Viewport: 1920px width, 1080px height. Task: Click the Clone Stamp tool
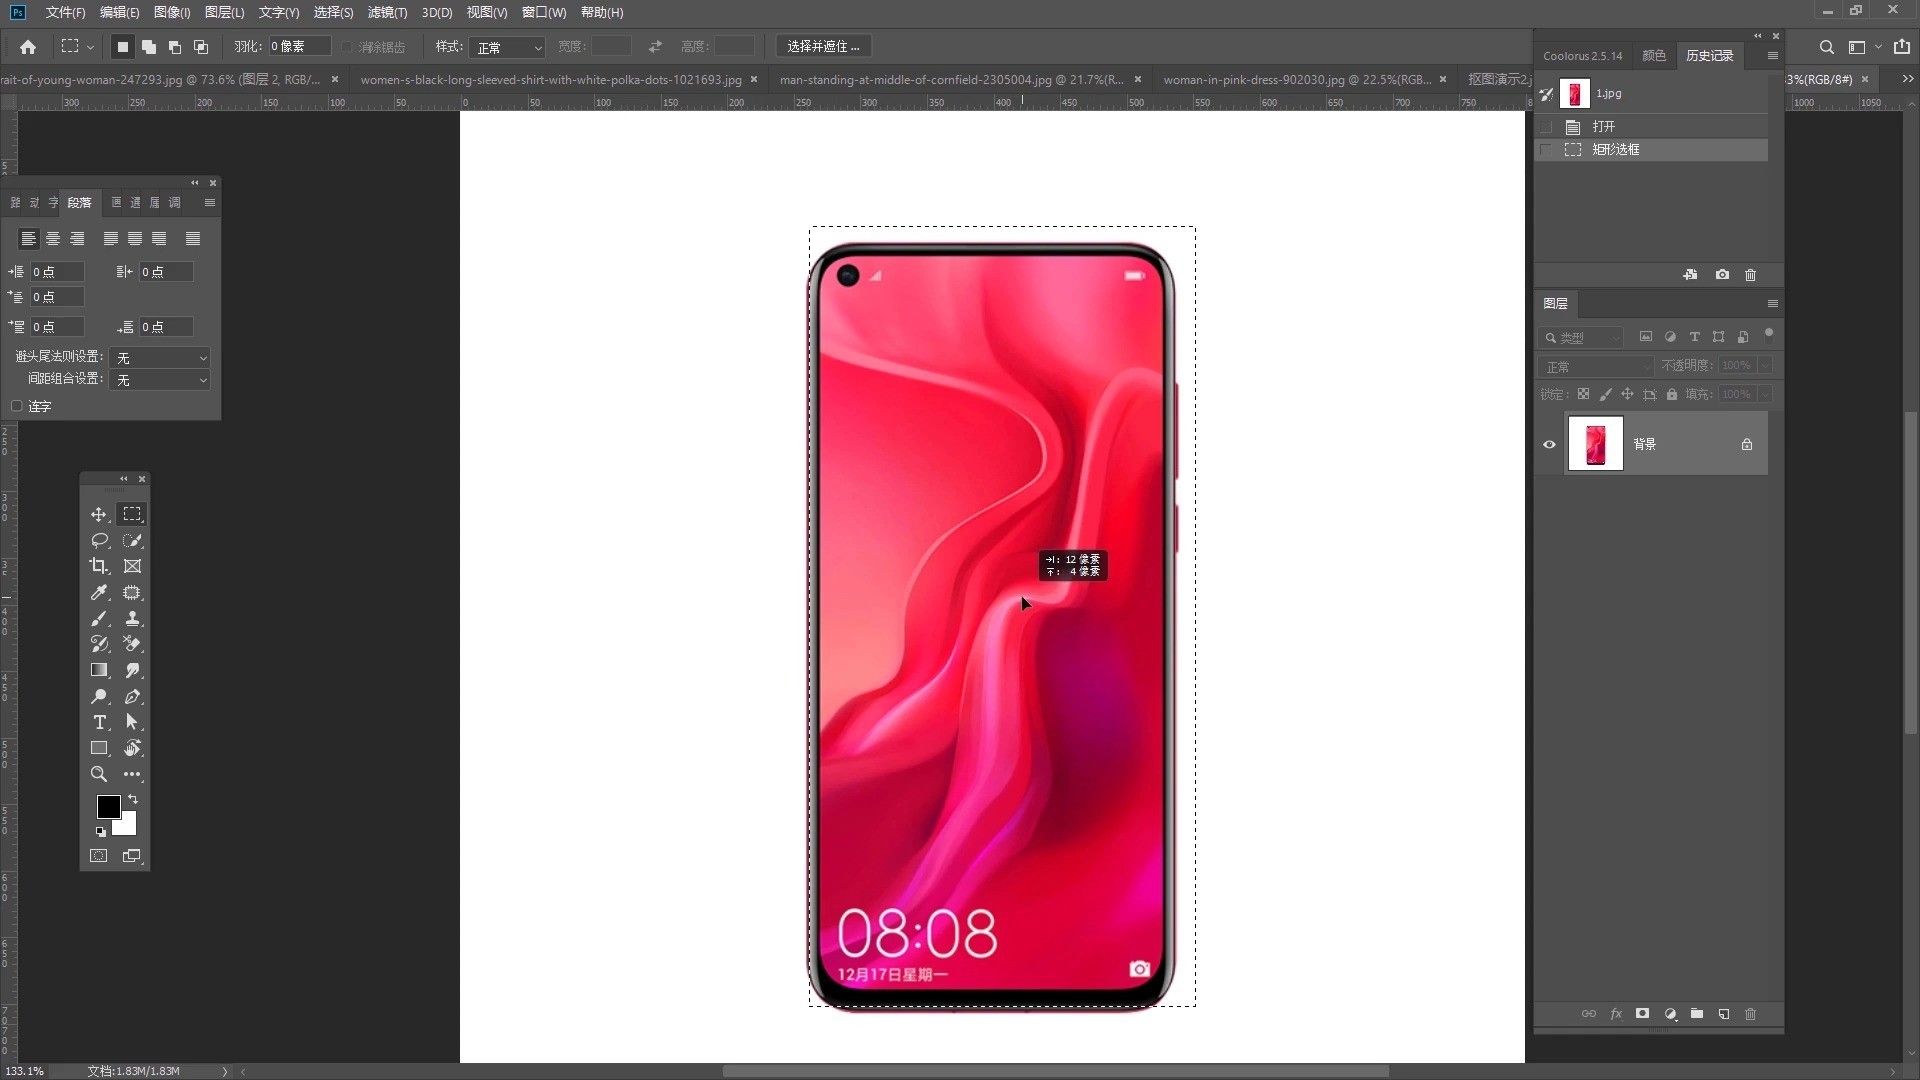(x=132, y=619)
